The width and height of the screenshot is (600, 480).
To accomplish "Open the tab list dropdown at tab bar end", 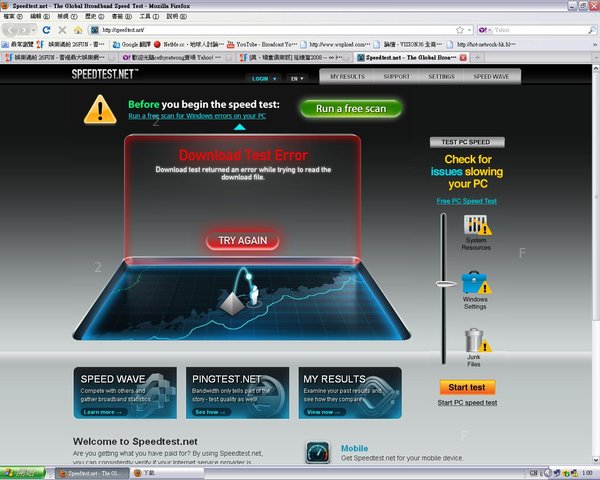I will pyautogui.click(x=596, y=57).
